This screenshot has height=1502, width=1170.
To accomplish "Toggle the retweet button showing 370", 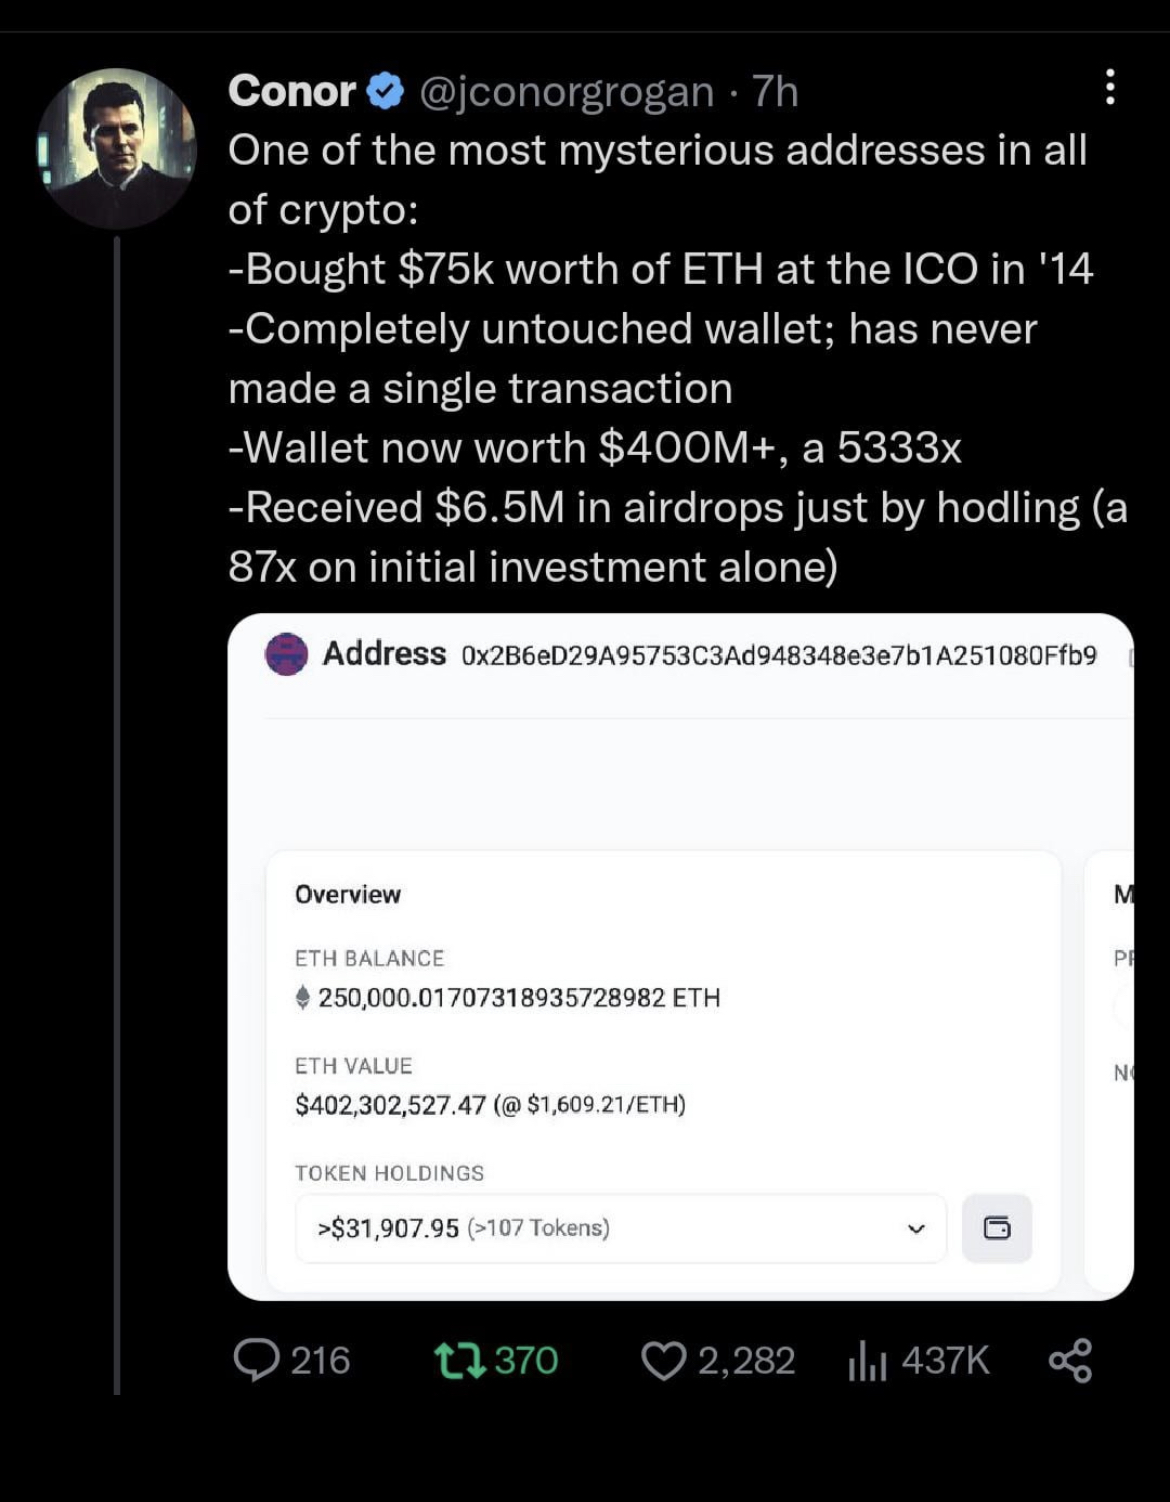I will [x=460, y=1361].
